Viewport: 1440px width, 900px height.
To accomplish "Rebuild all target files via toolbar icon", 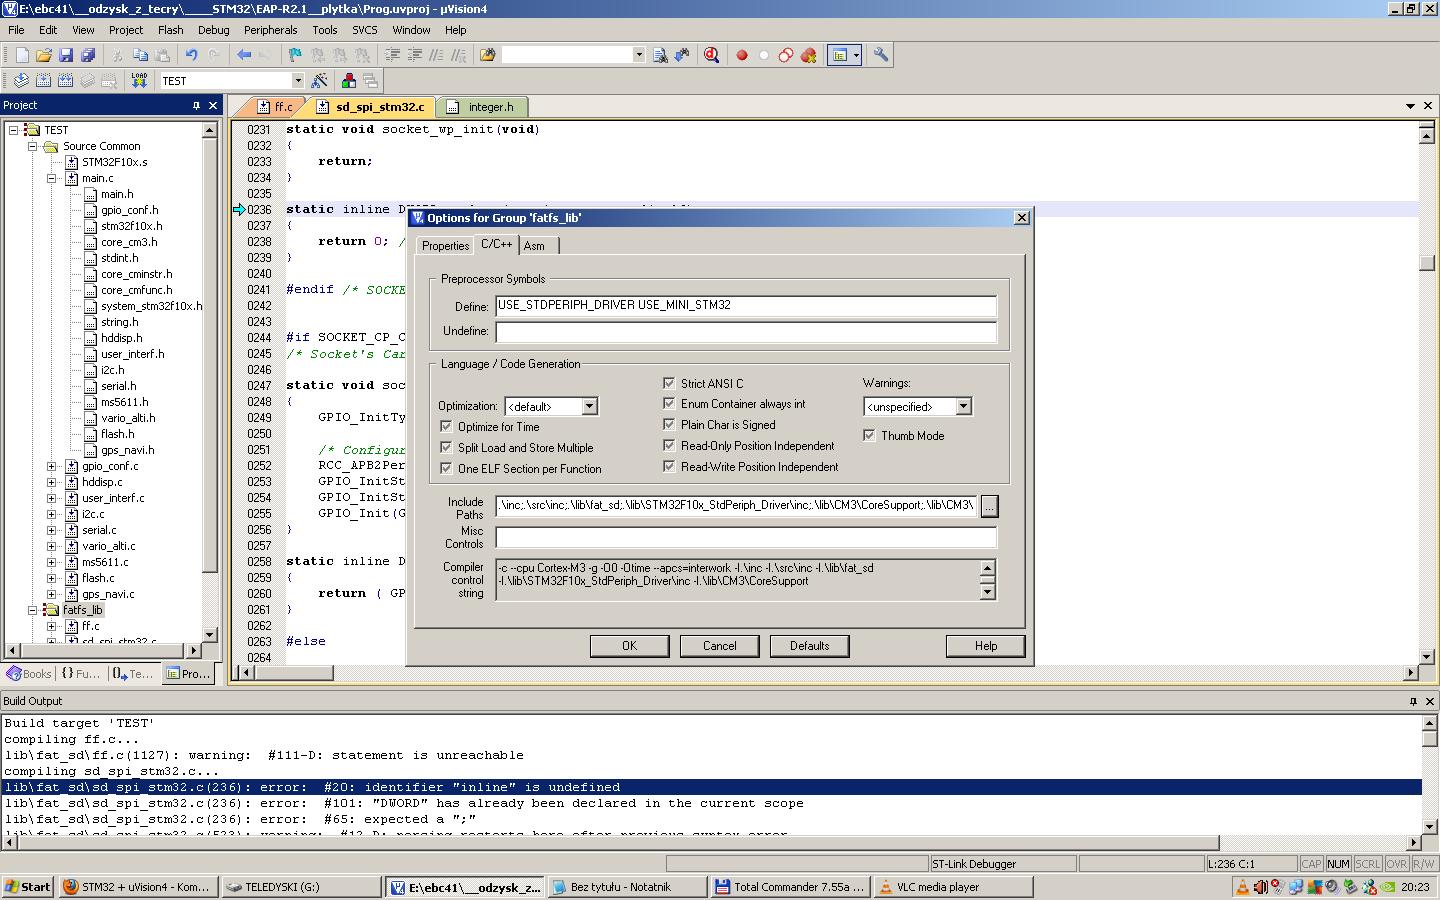I will point(65,80).
